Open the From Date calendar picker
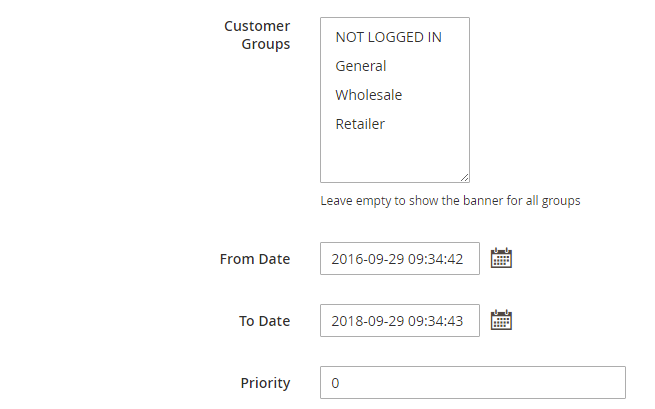This screenshot has width=655, height=409. (501, 259)
